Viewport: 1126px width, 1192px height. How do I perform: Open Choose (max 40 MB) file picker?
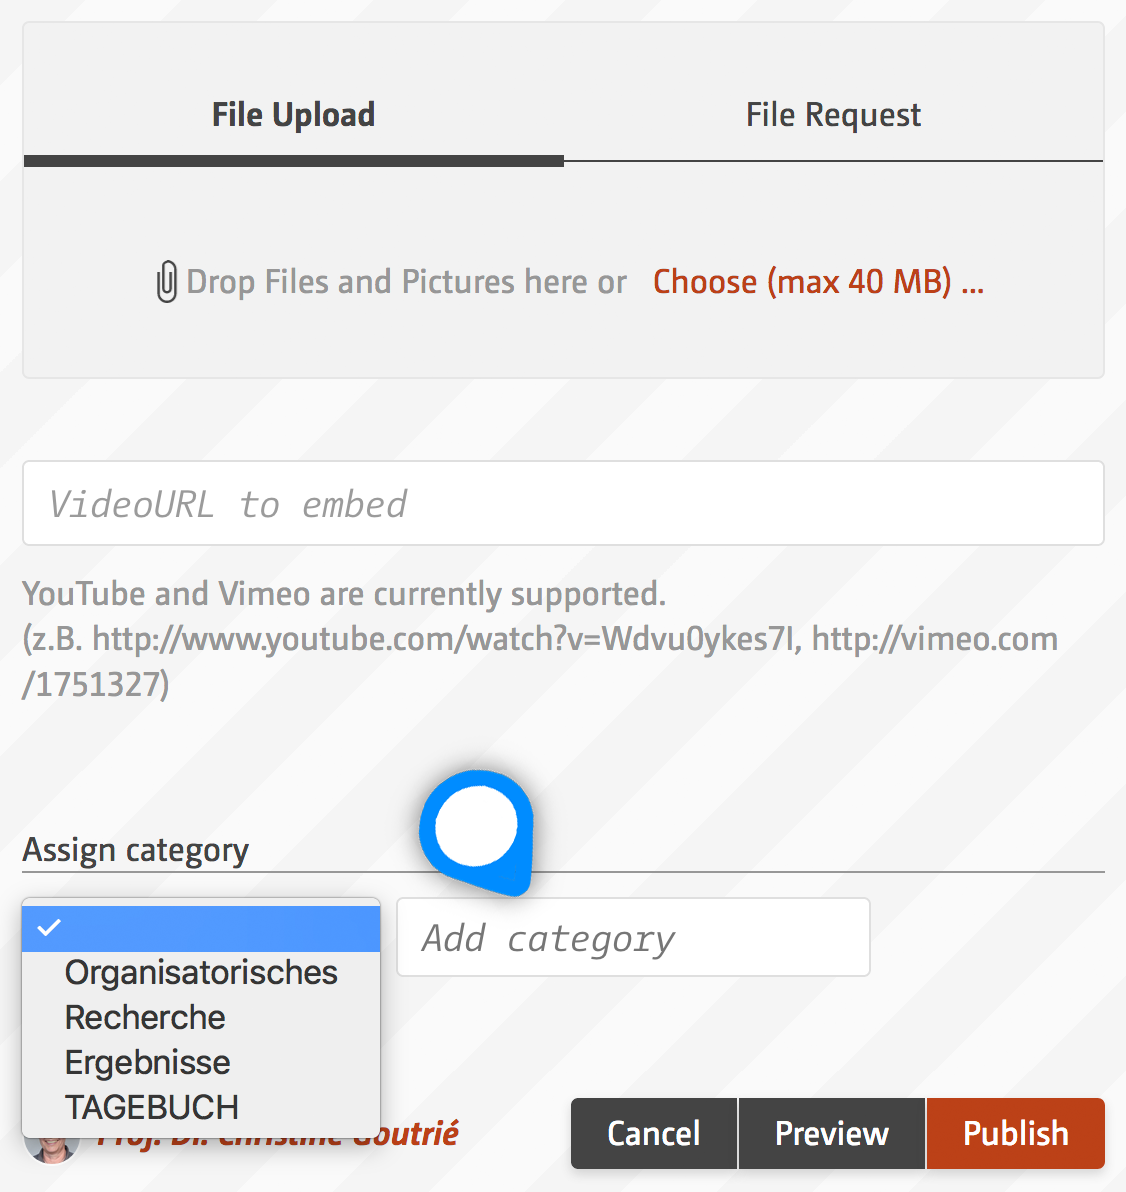coord(818,282)
